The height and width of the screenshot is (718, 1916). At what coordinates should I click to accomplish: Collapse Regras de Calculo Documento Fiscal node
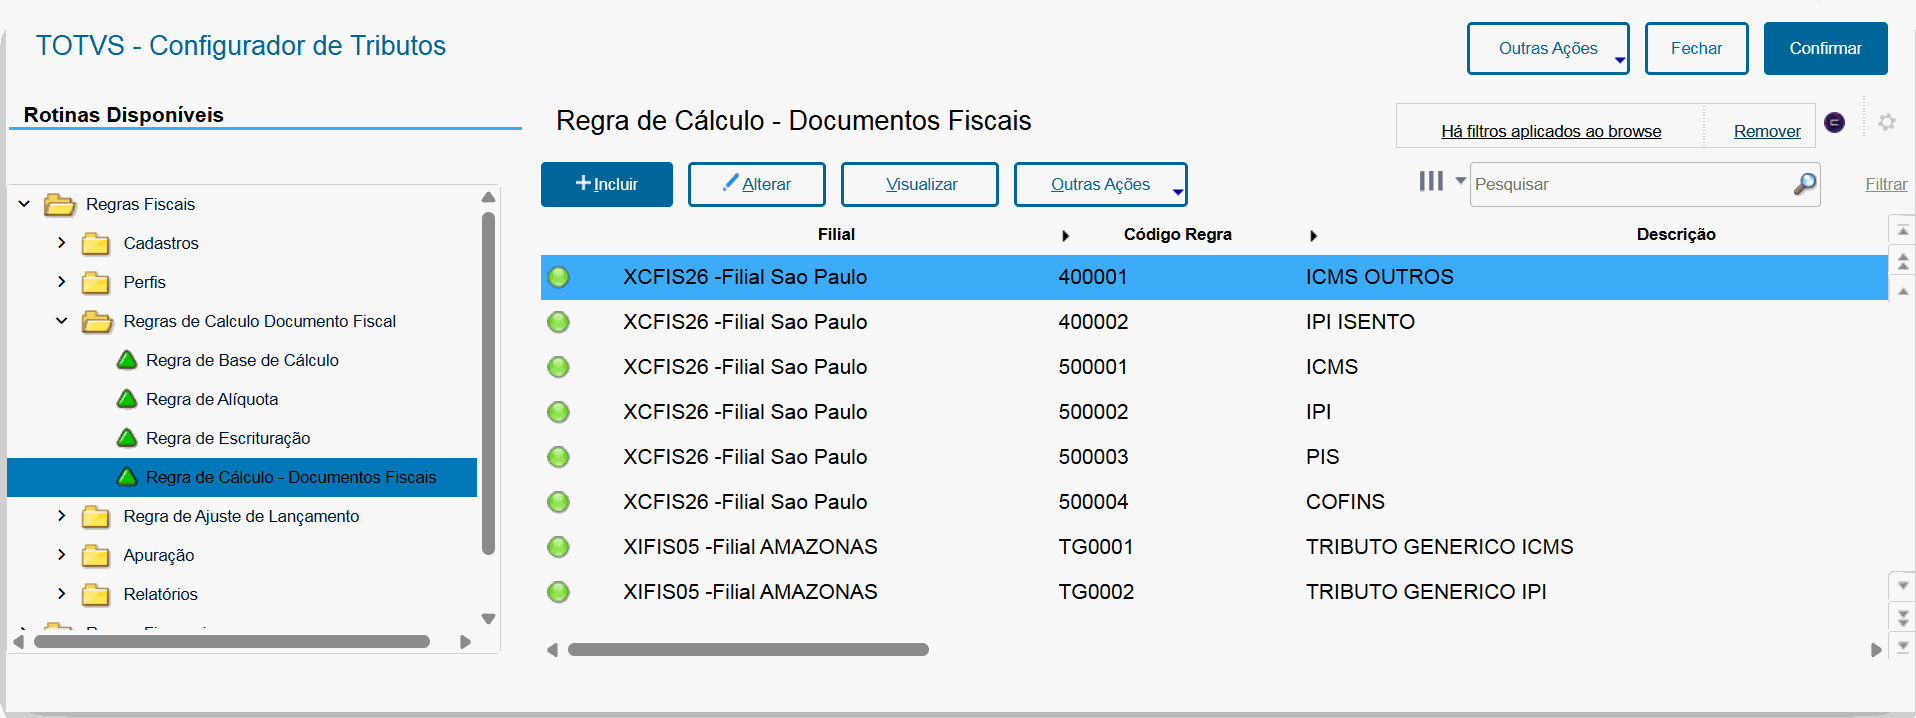pyautogui.click(x=62, y=321)
